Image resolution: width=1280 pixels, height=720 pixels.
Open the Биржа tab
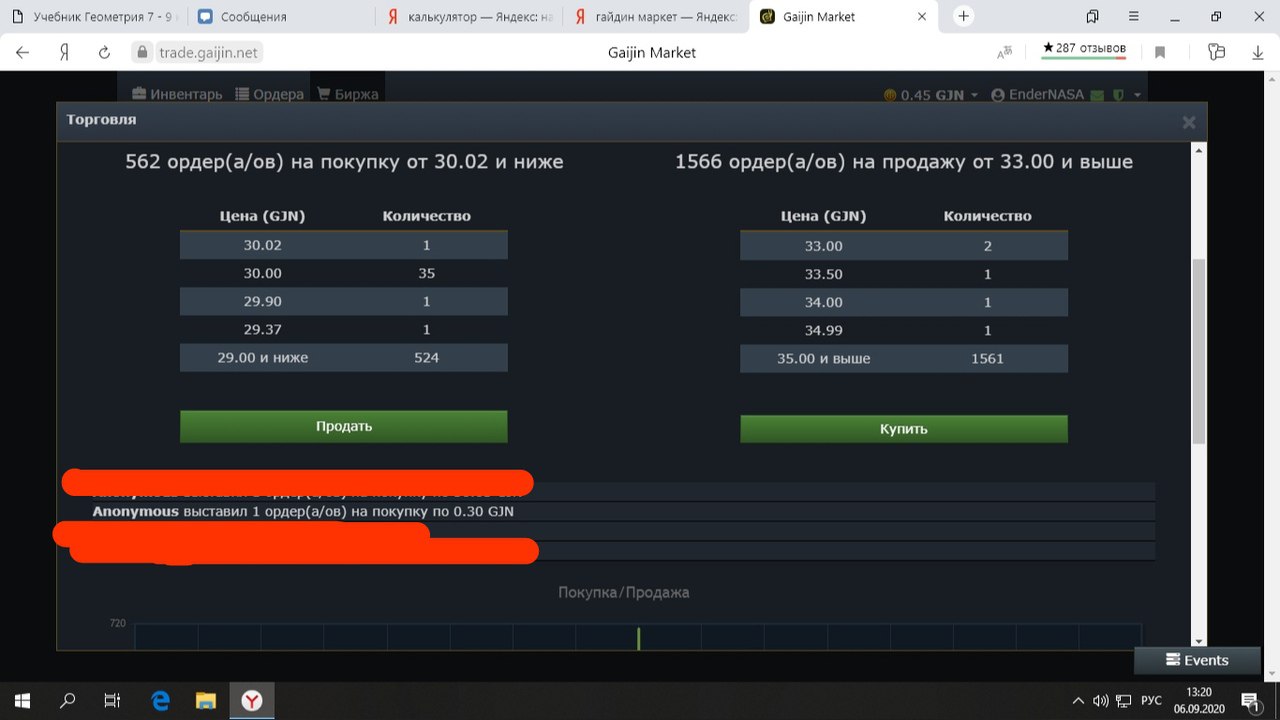348,94
